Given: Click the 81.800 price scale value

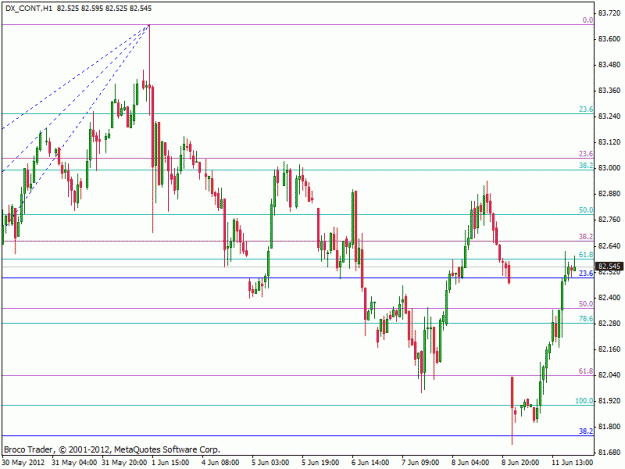Looking at the screenshot, I should tap(609, 426).
